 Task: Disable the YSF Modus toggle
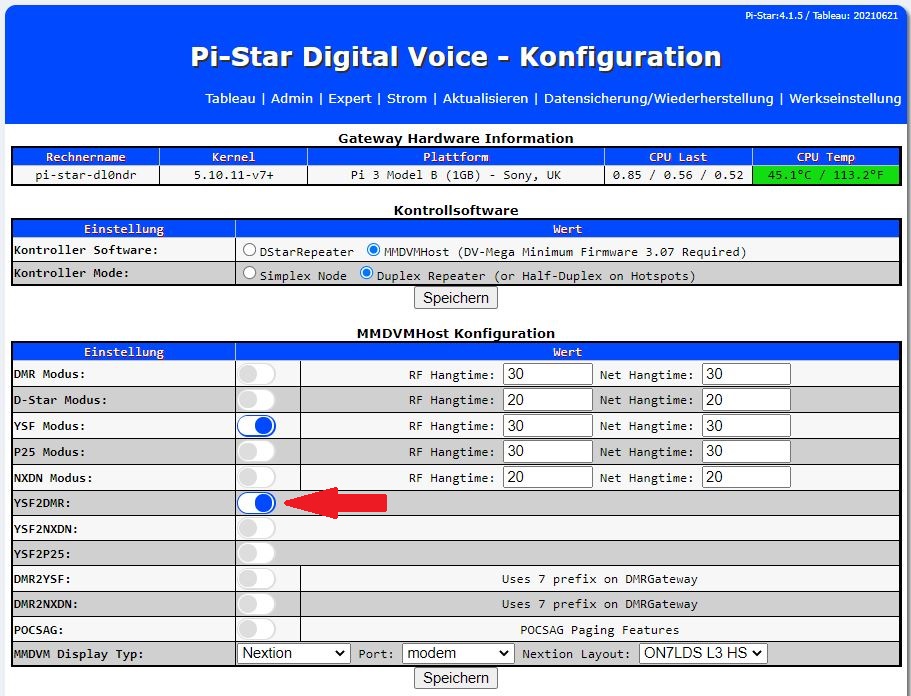pos(256,426)
